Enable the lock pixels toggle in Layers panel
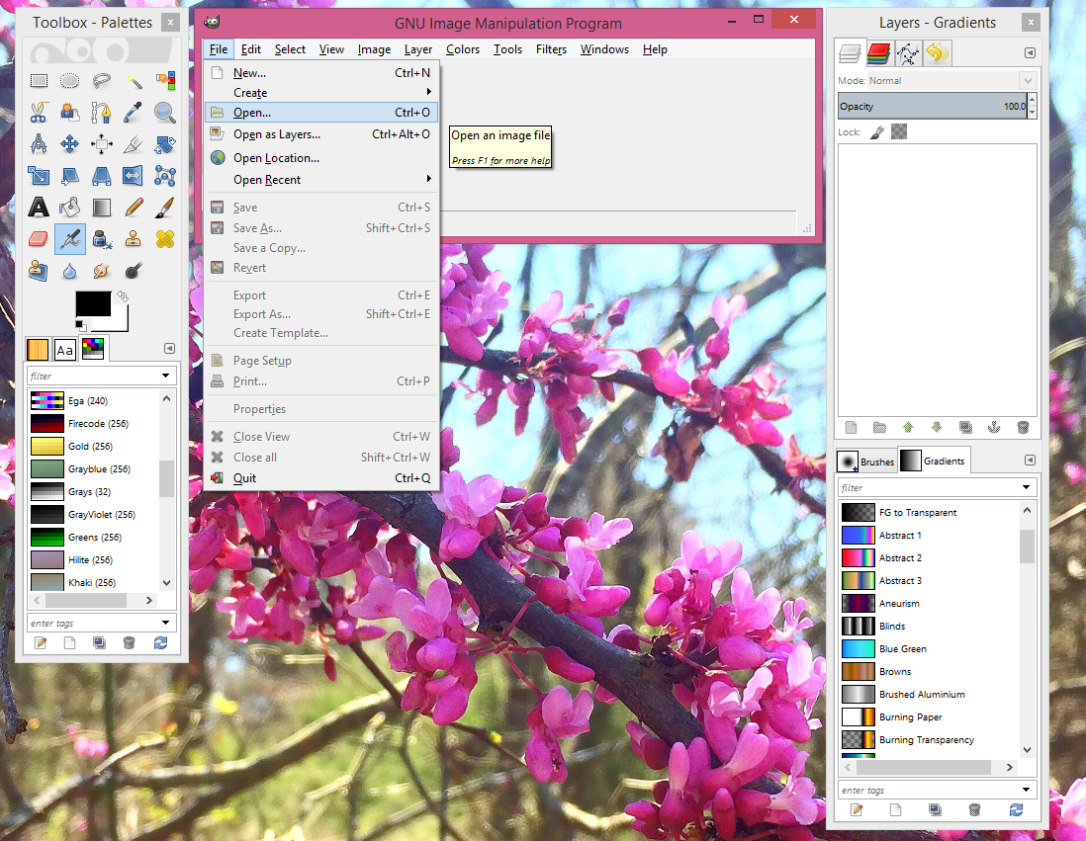The width and height of the screenshot is (1086, 841). click(875, 131)
